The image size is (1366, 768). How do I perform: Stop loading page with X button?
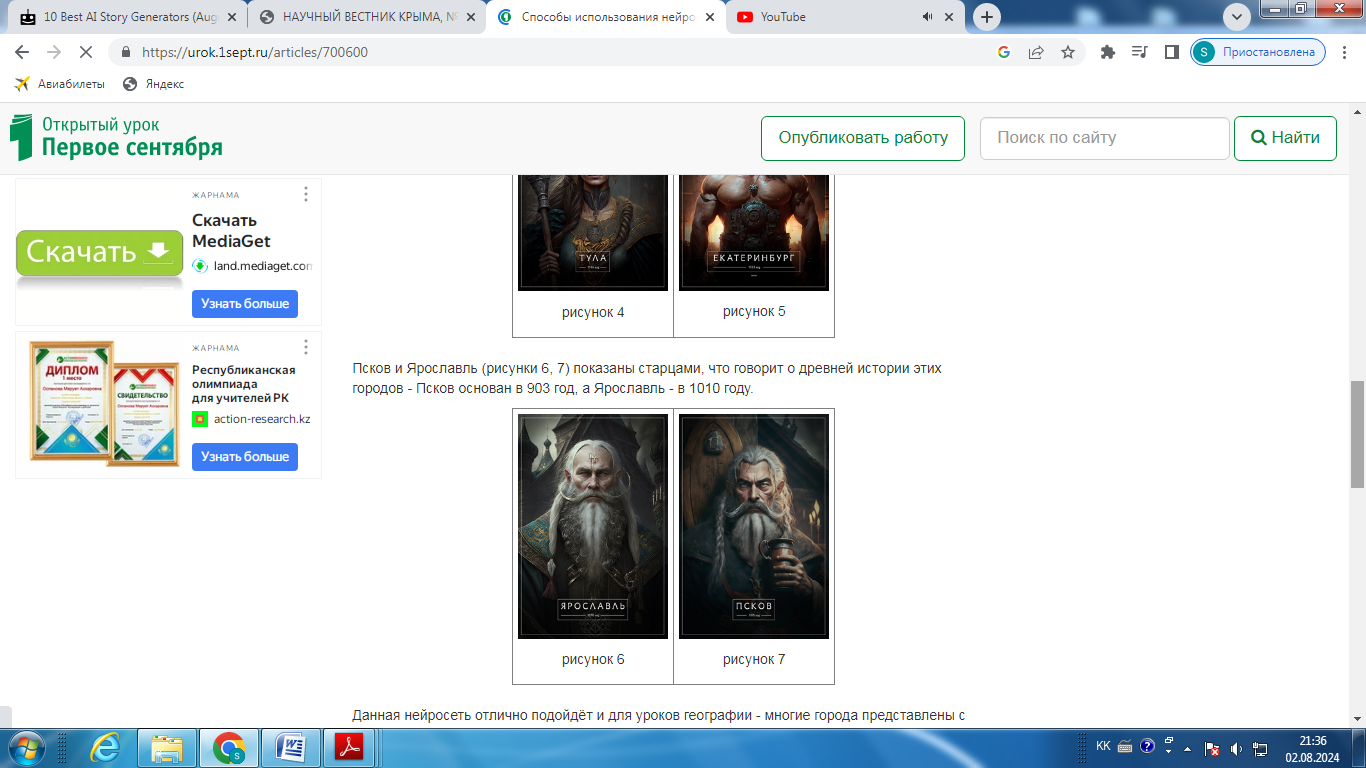pos(84,52)
